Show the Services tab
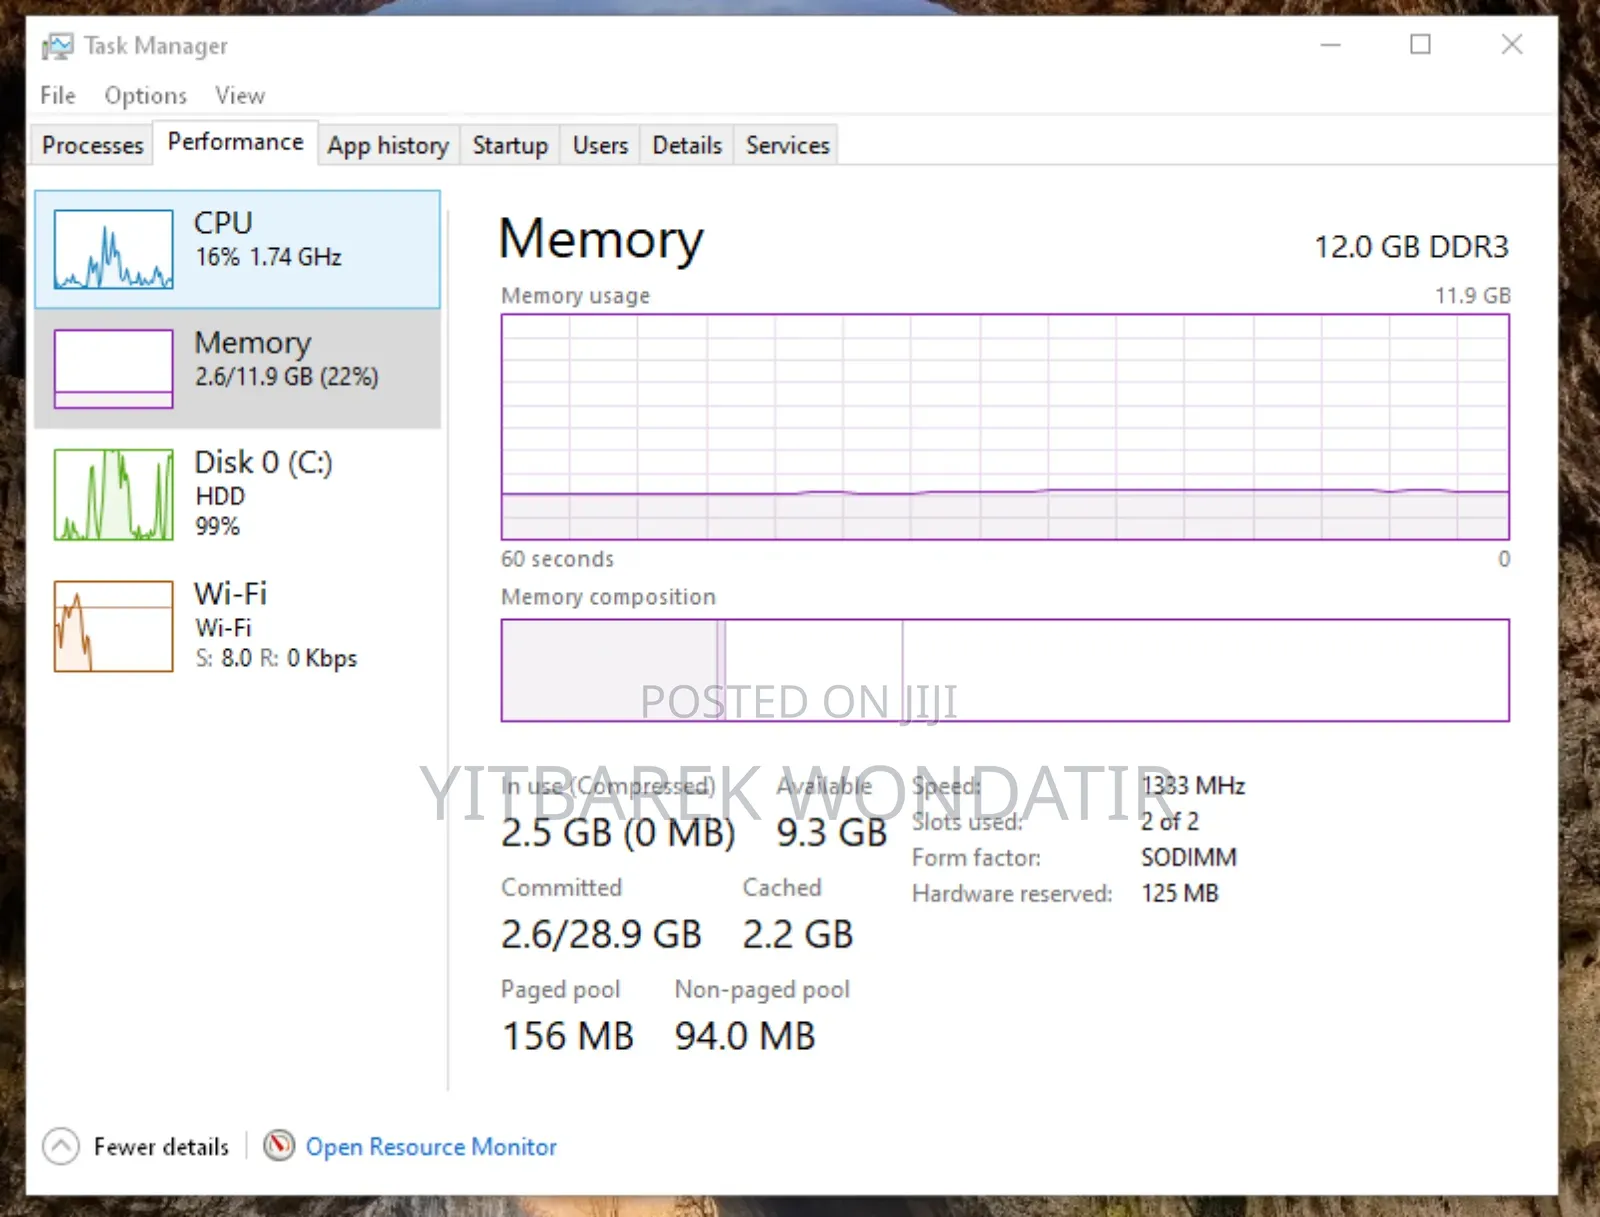Screen dimensions: 1600x1217 [x=787, y=145]
